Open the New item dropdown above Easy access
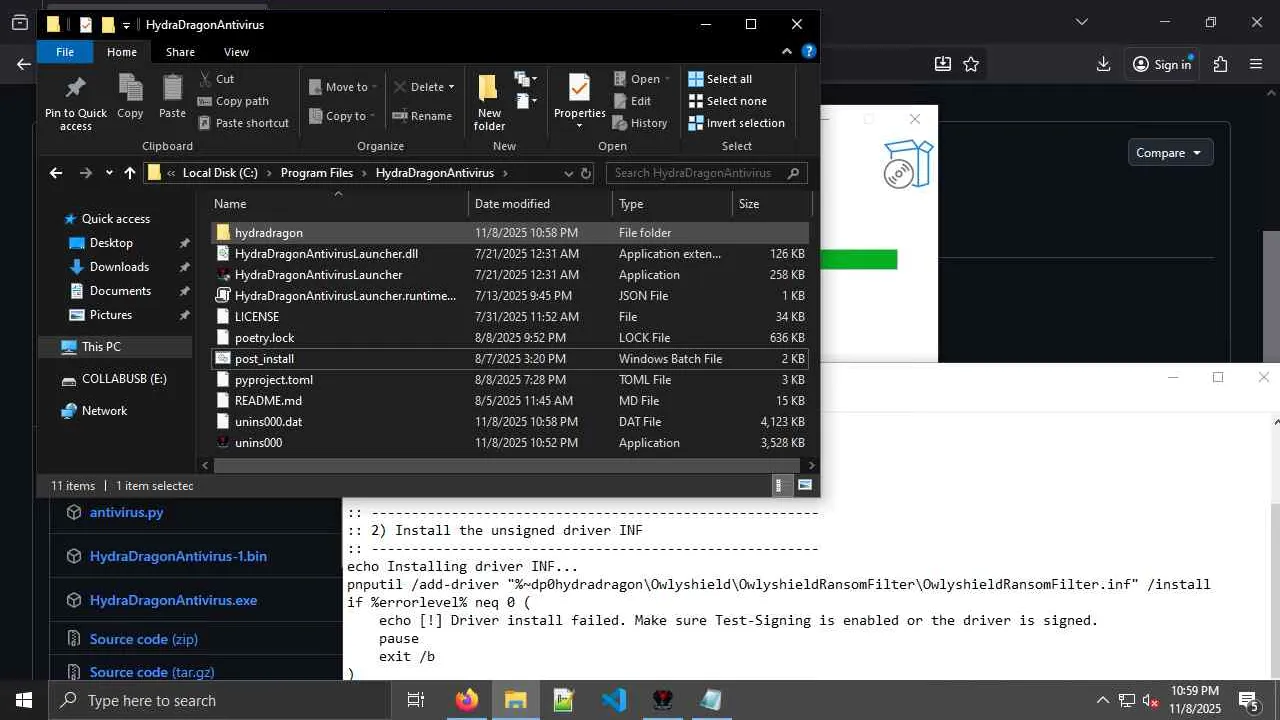1280x720 pixels. (x=526, y=78)
